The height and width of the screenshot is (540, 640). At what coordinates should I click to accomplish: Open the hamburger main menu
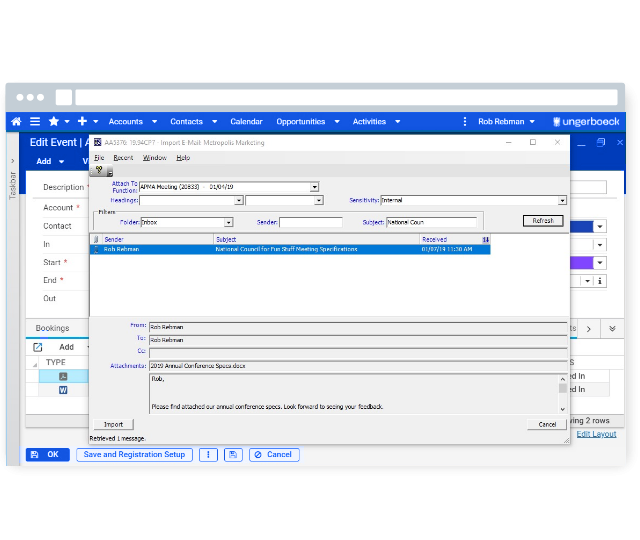tap(36, 121)
